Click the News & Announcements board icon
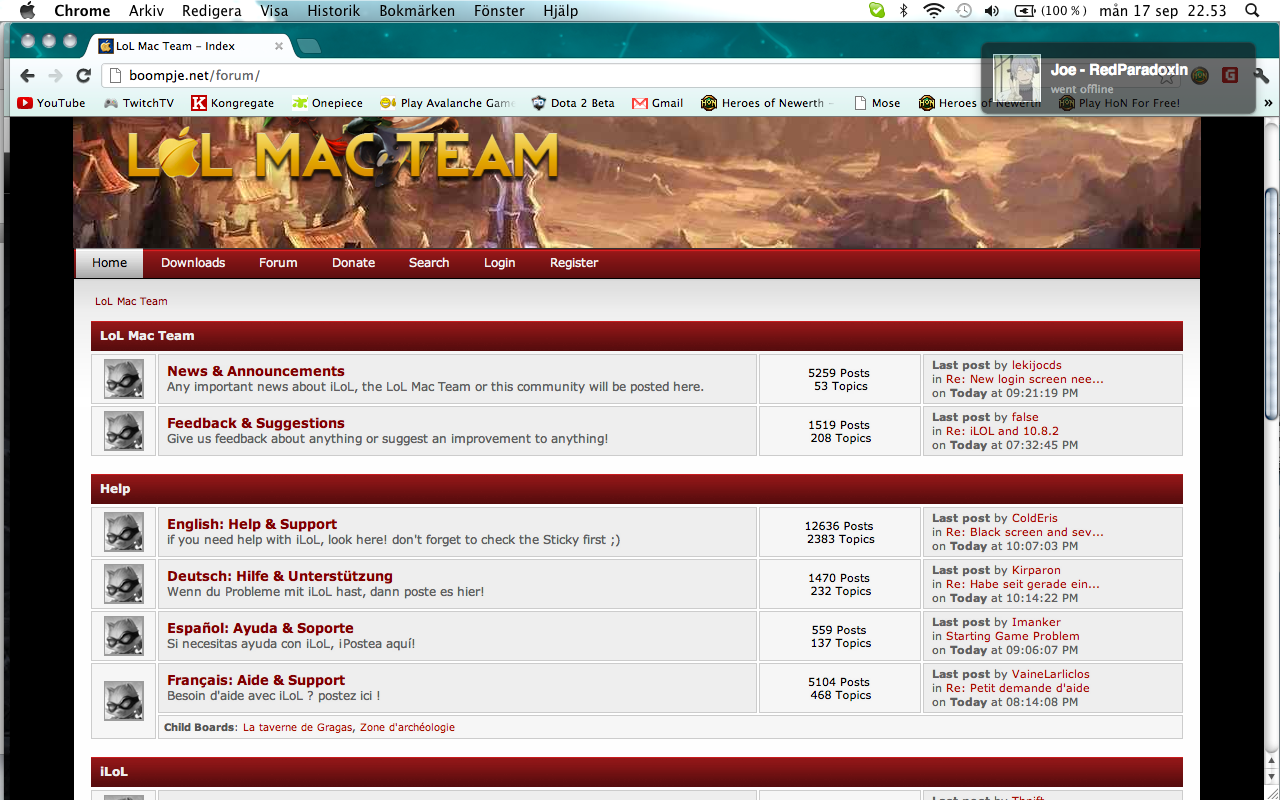The height and width of the screenshot is (800, 1280). 124,379
